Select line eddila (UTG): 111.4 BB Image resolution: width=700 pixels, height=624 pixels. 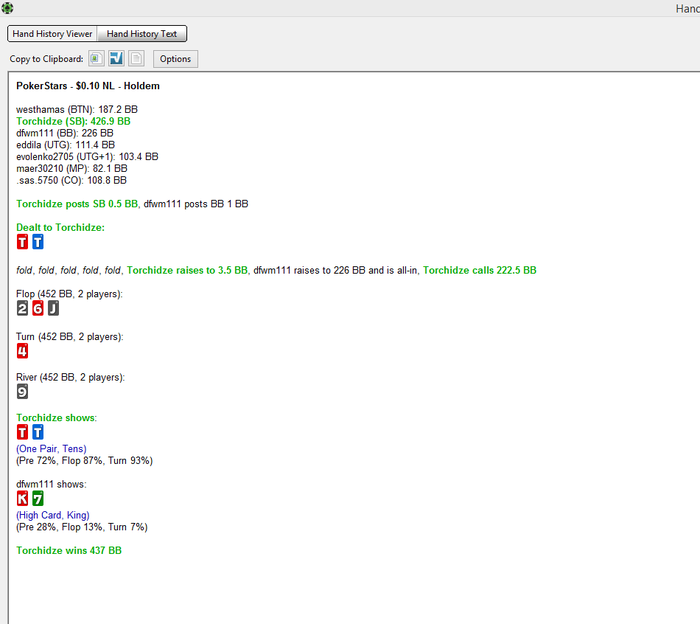66,145
